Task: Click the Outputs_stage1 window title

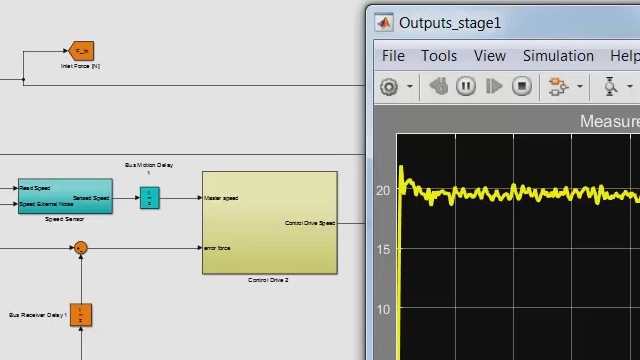Action: point(450,23)
